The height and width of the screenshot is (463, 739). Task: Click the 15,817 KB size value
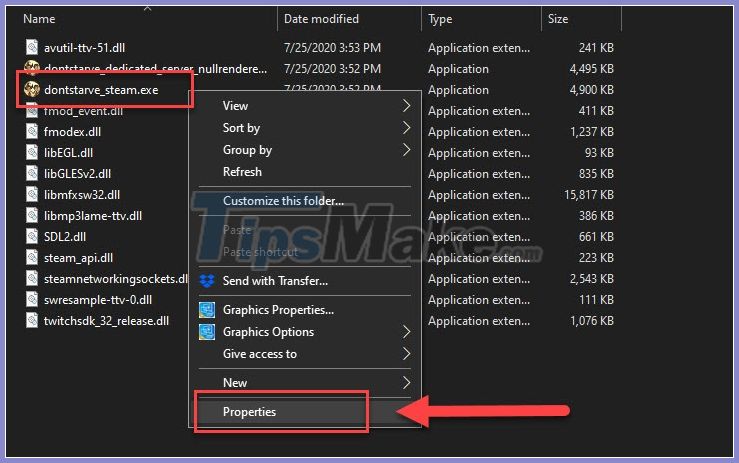(x=589, y=195)
